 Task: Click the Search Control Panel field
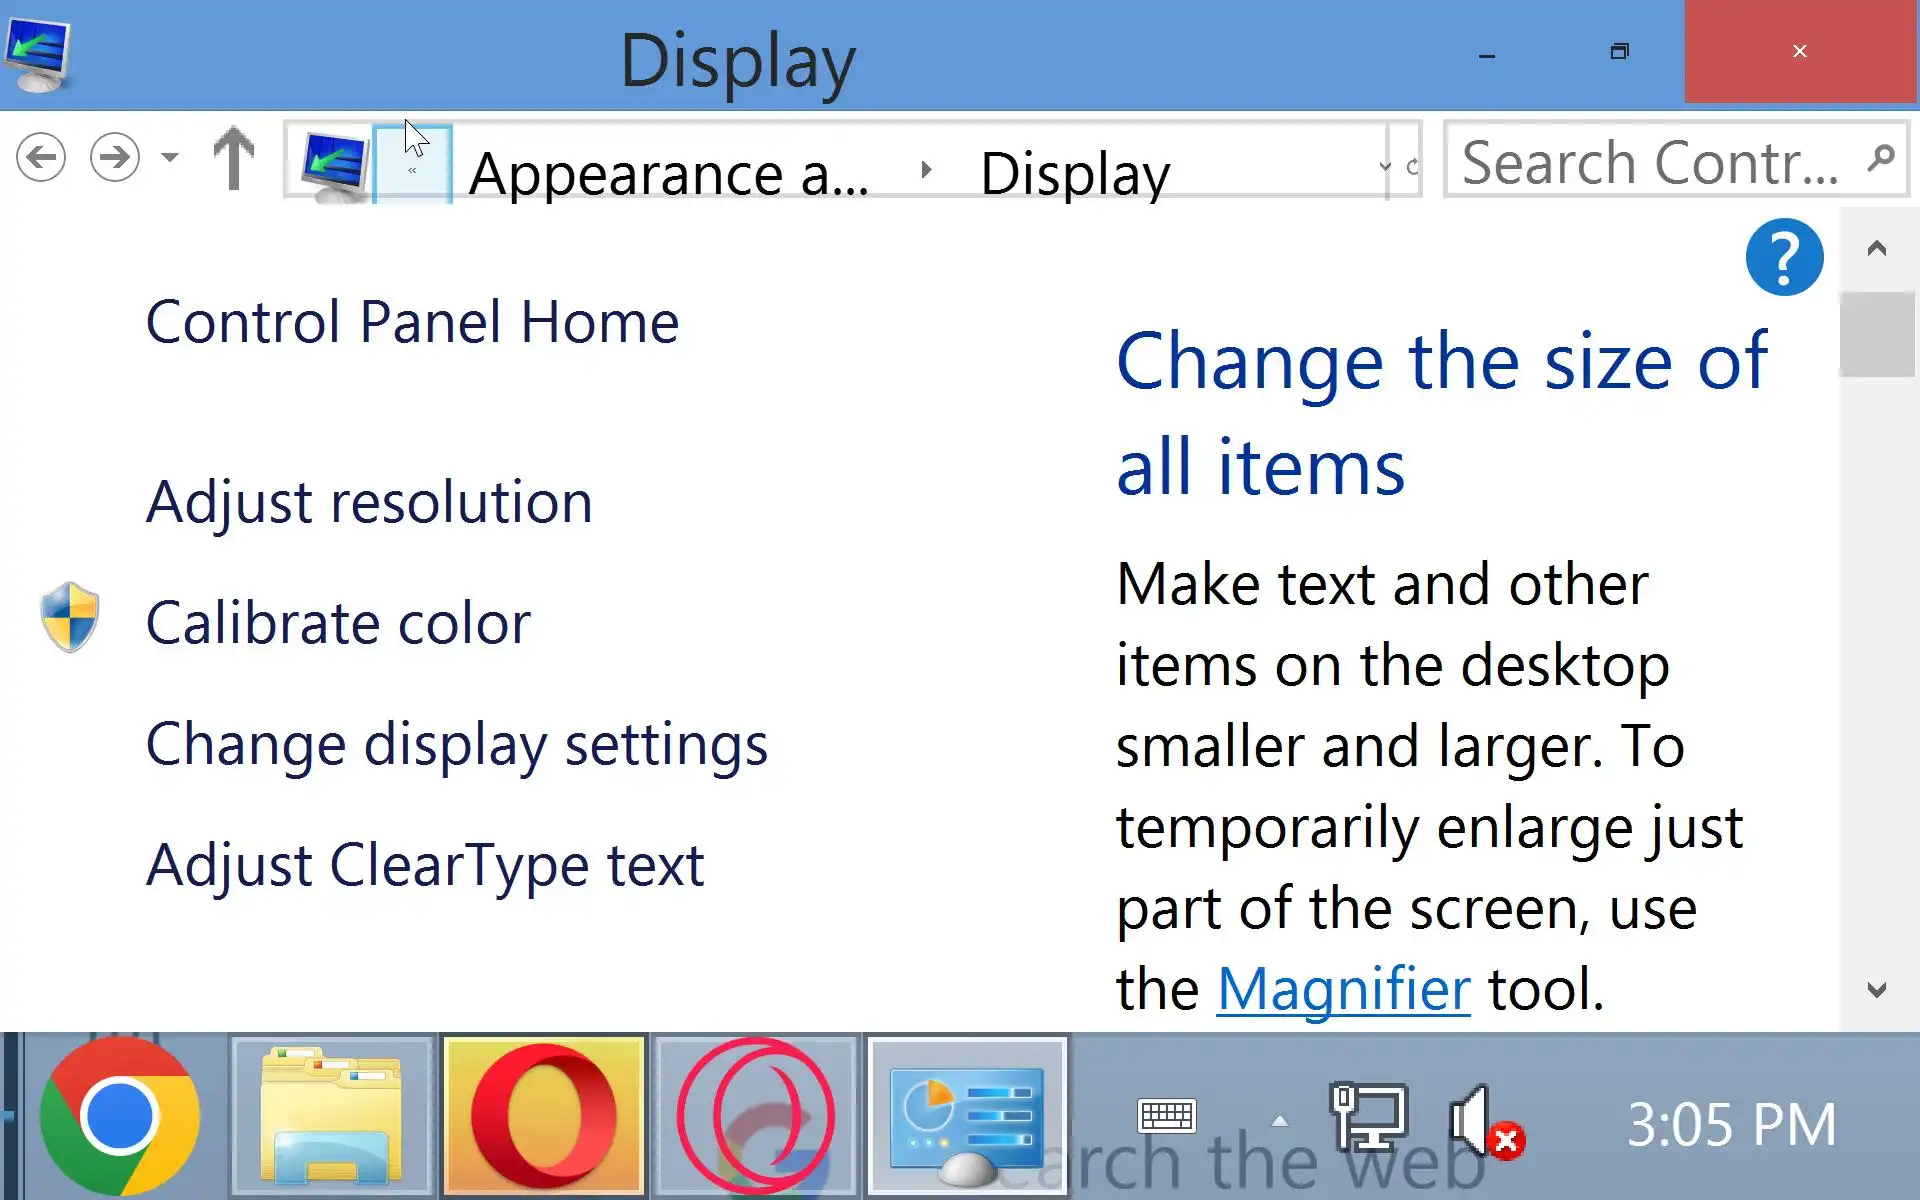[1650, 162]
